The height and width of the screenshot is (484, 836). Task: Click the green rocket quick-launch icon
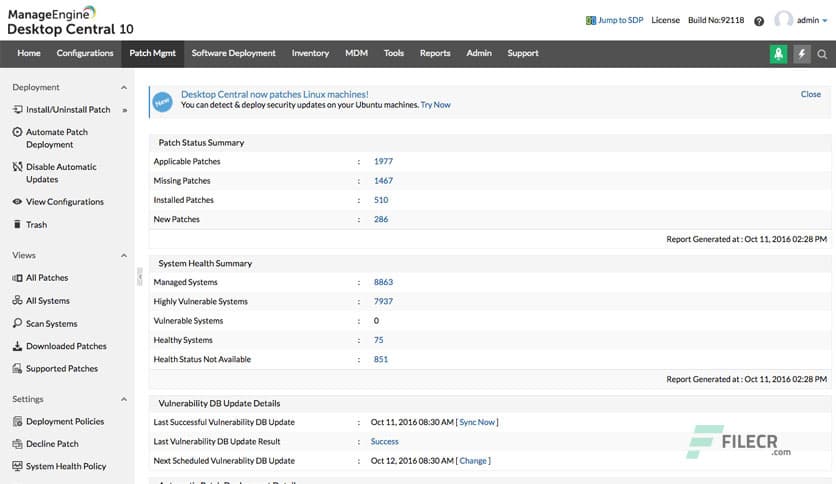pos(778,54)
